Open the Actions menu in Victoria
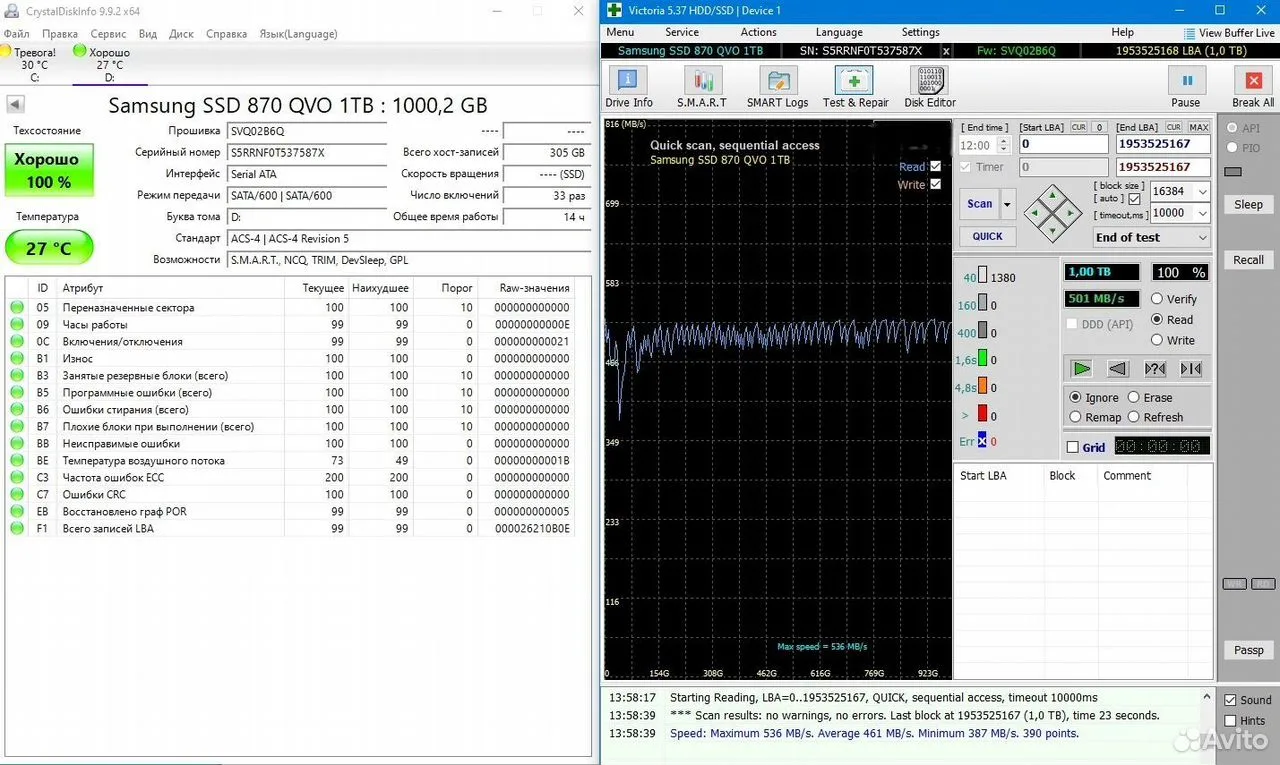 (x=759, y=32)
